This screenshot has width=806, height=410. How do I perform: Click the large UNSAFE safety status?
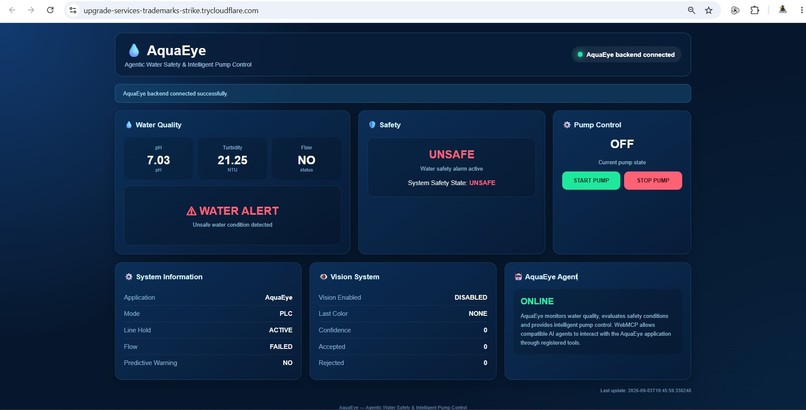point(451,154)
